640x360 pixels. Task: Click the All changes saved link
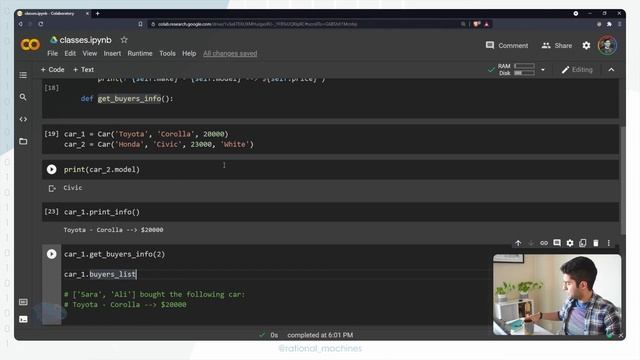pos(230,53)
